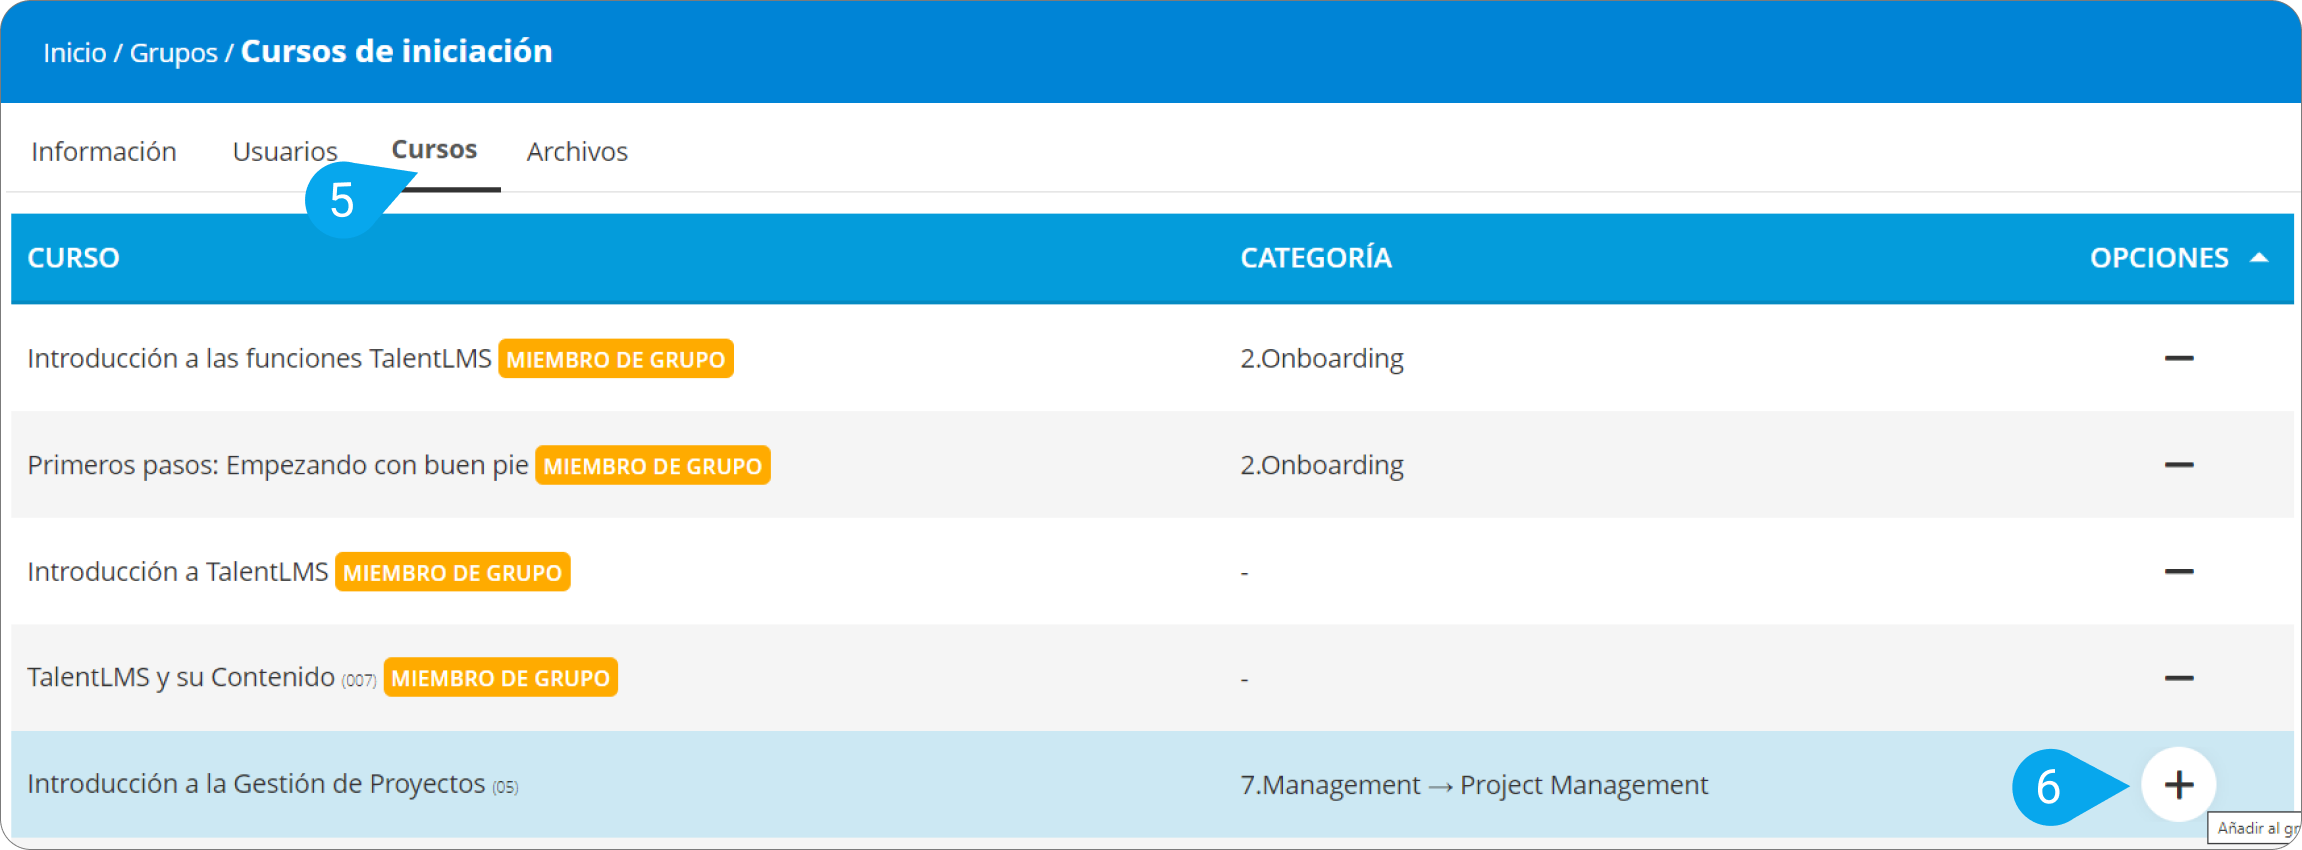Select the Cursos tab
The image size is (2302, 850).
434,150
